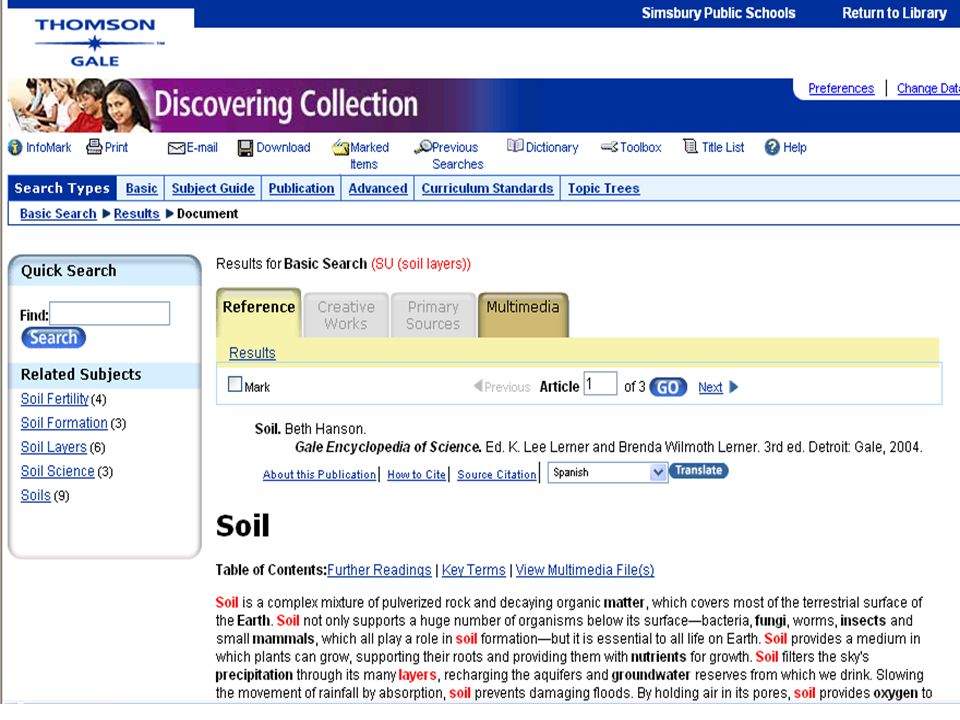Switch to the Multimedia tab
Screen dimensions: 960x720
pos(523,315)
